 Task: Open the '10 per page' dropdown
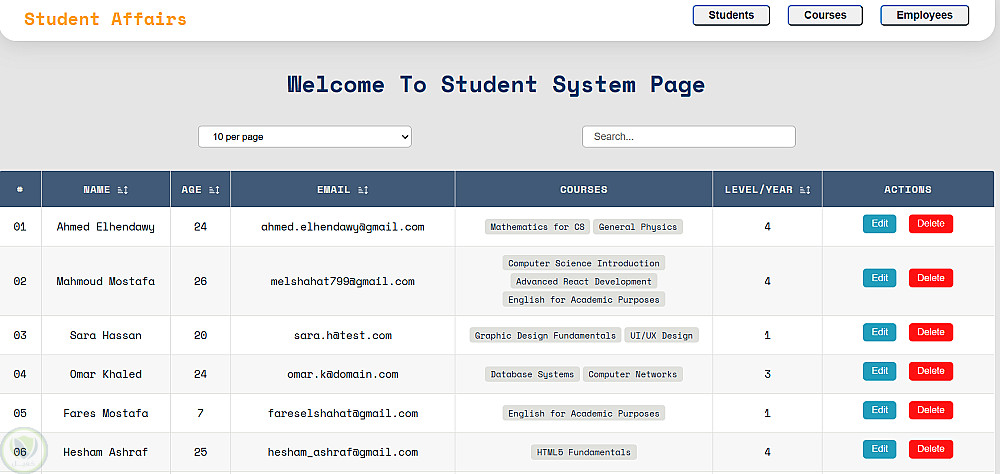305,137
